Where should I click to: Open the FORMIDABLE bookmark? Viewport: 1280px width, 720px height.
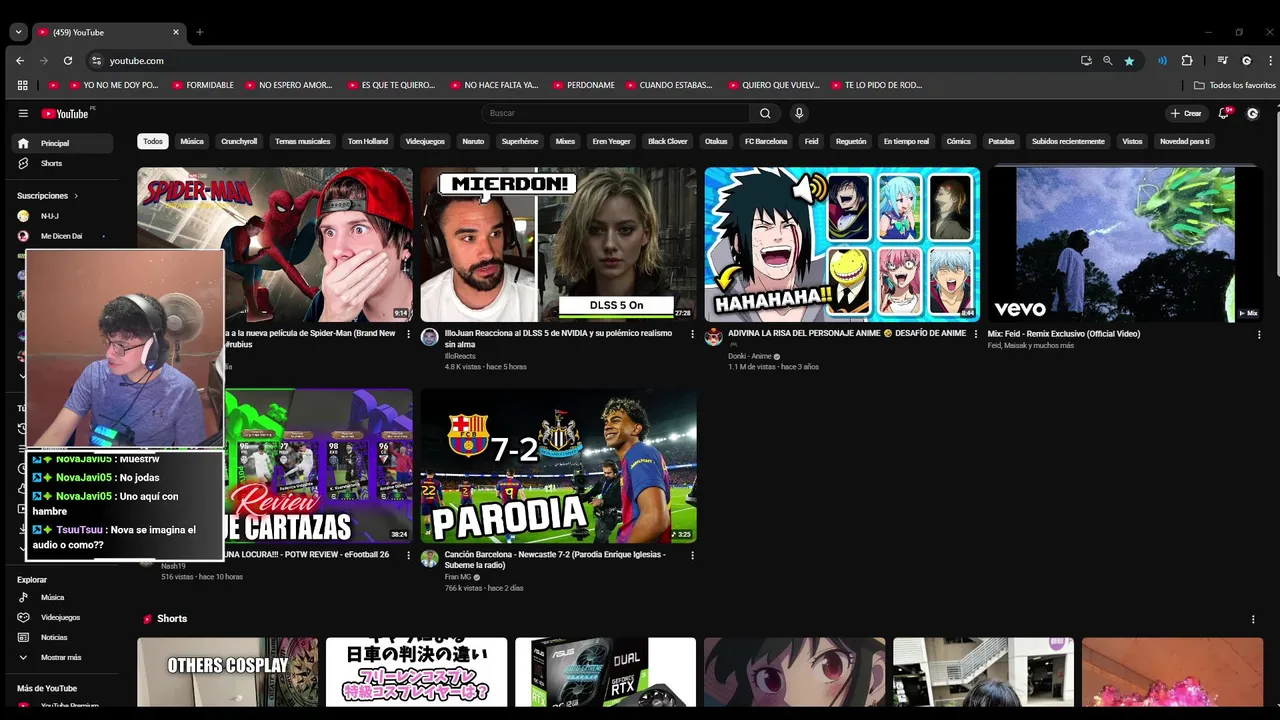pos(203,85)
